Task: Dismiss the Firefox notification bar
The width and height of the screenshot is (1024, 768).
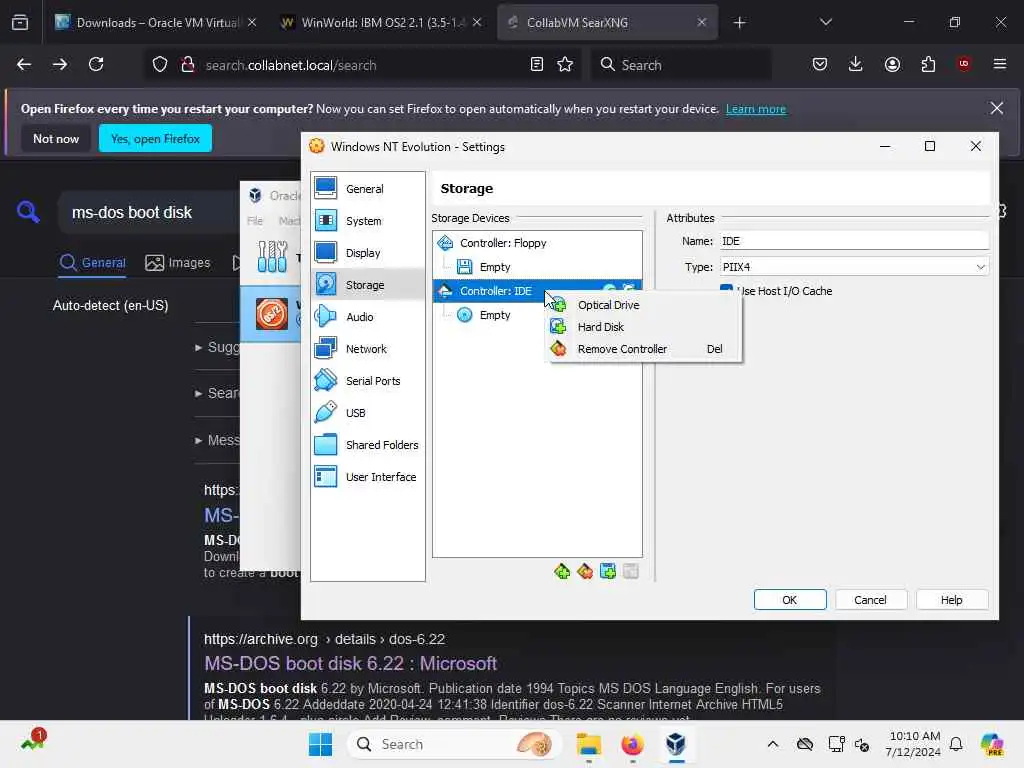Action: click(x=997, y=108)
